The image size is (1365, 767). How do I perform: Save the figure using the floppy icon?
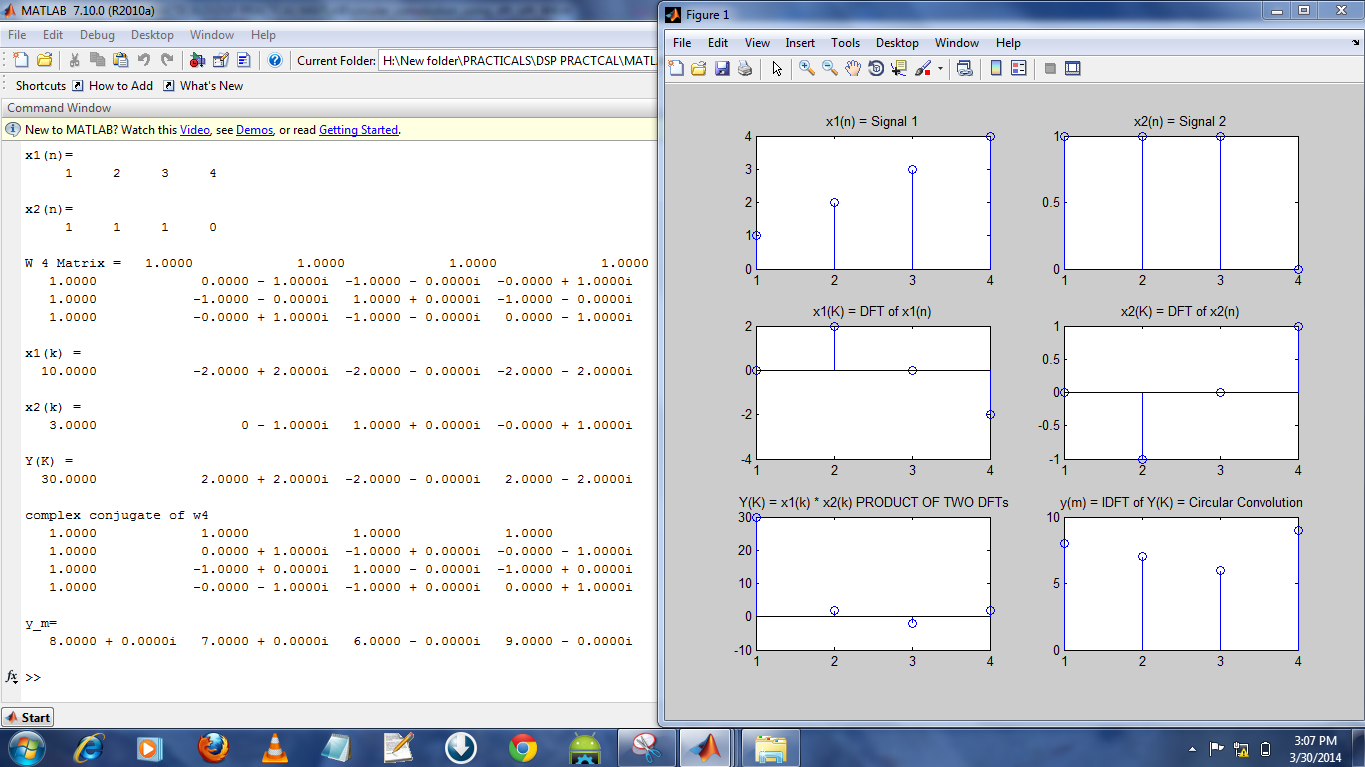722,68
